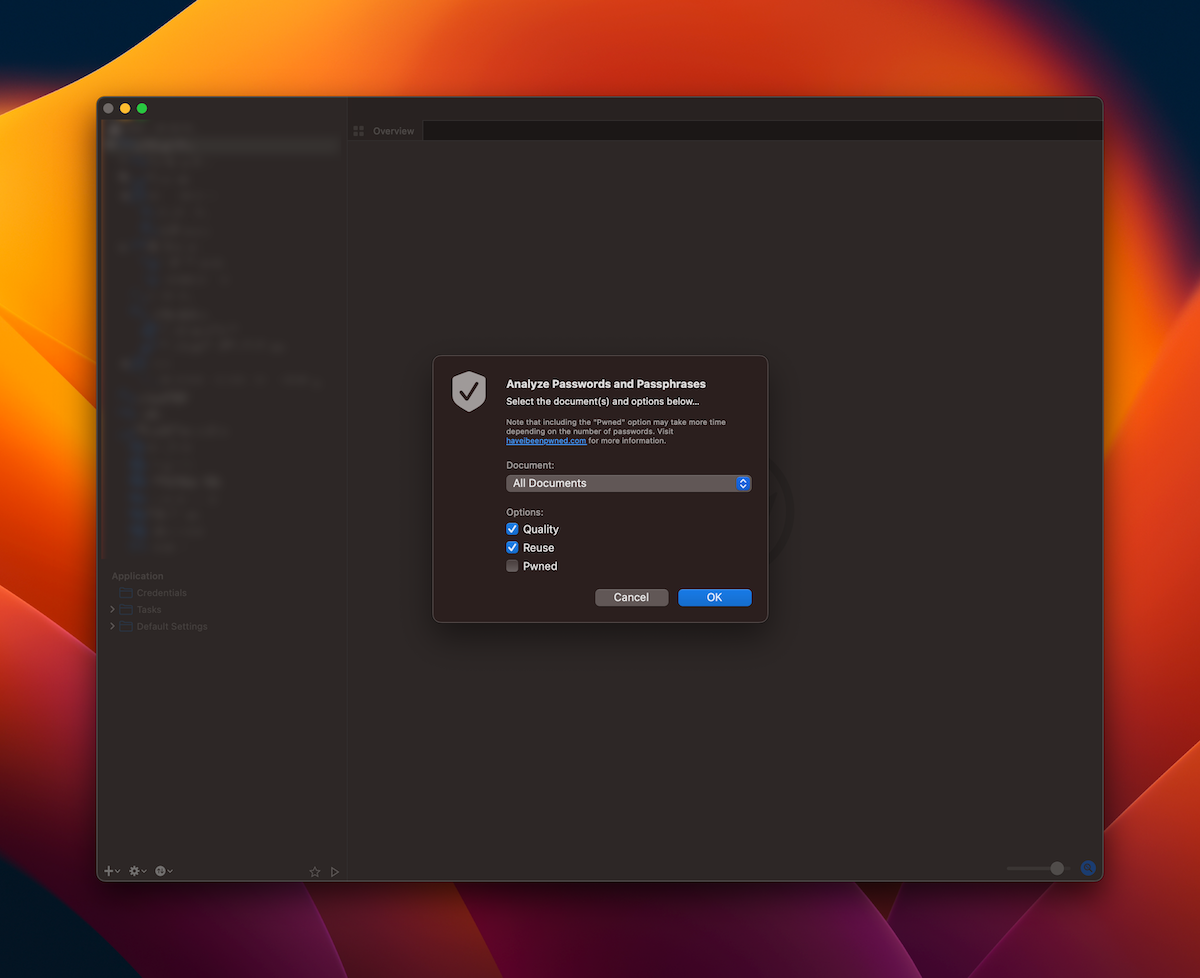Screen dimensions: 1200x978
Task: Click the Credentials folder icon
Action: point(126,593)
